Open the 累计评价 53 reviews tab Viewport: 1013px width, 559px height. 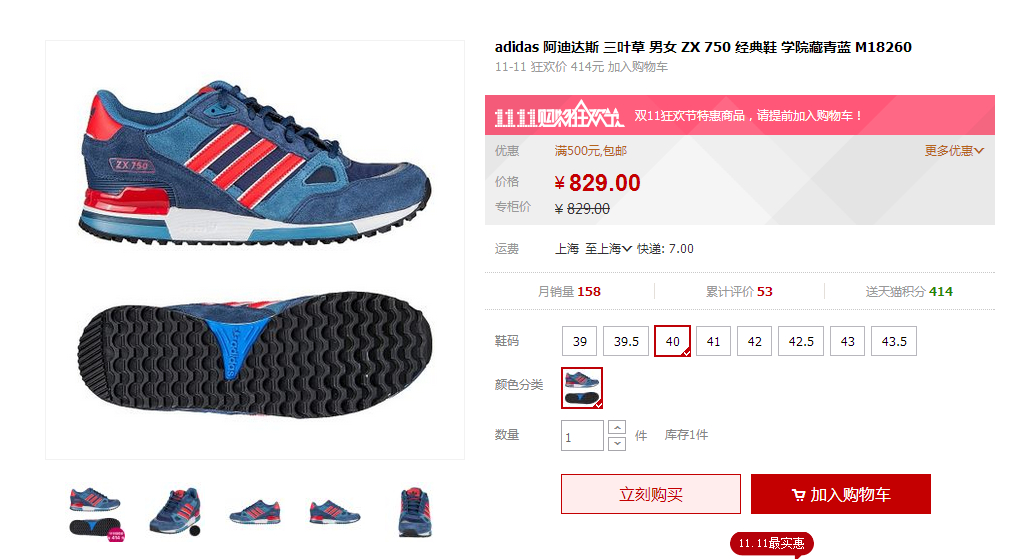739,291
